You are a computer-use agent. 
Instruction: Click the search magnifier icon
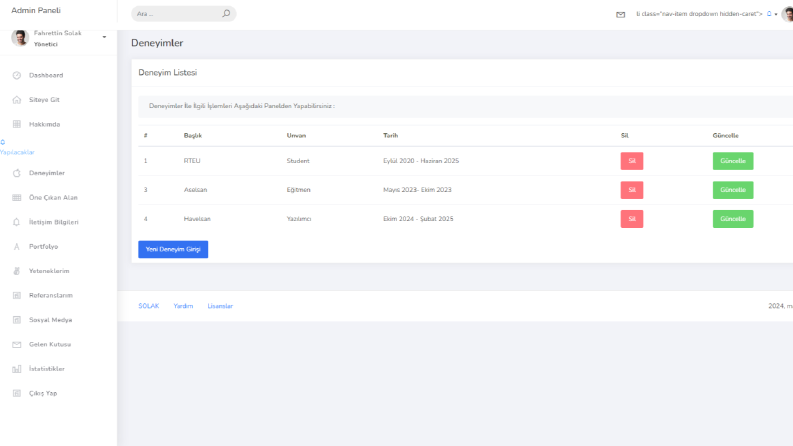[x=226, y=14]
